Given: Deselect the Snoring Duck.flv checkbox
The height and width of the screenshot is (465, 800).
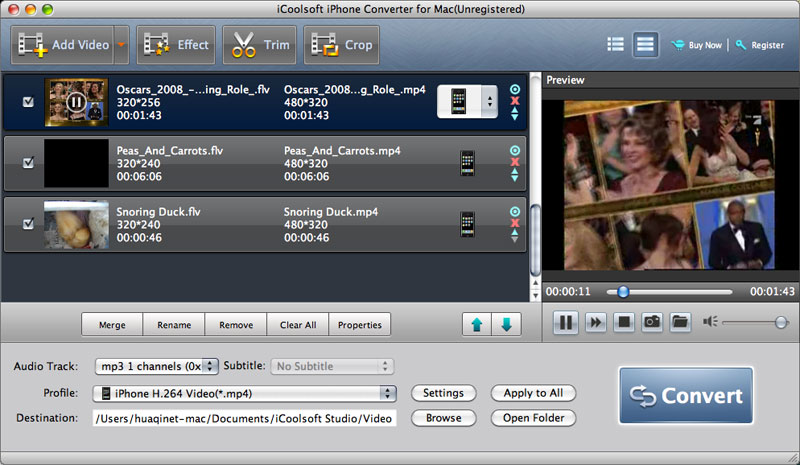Looking at the screenshot, I should pos(28,224).
